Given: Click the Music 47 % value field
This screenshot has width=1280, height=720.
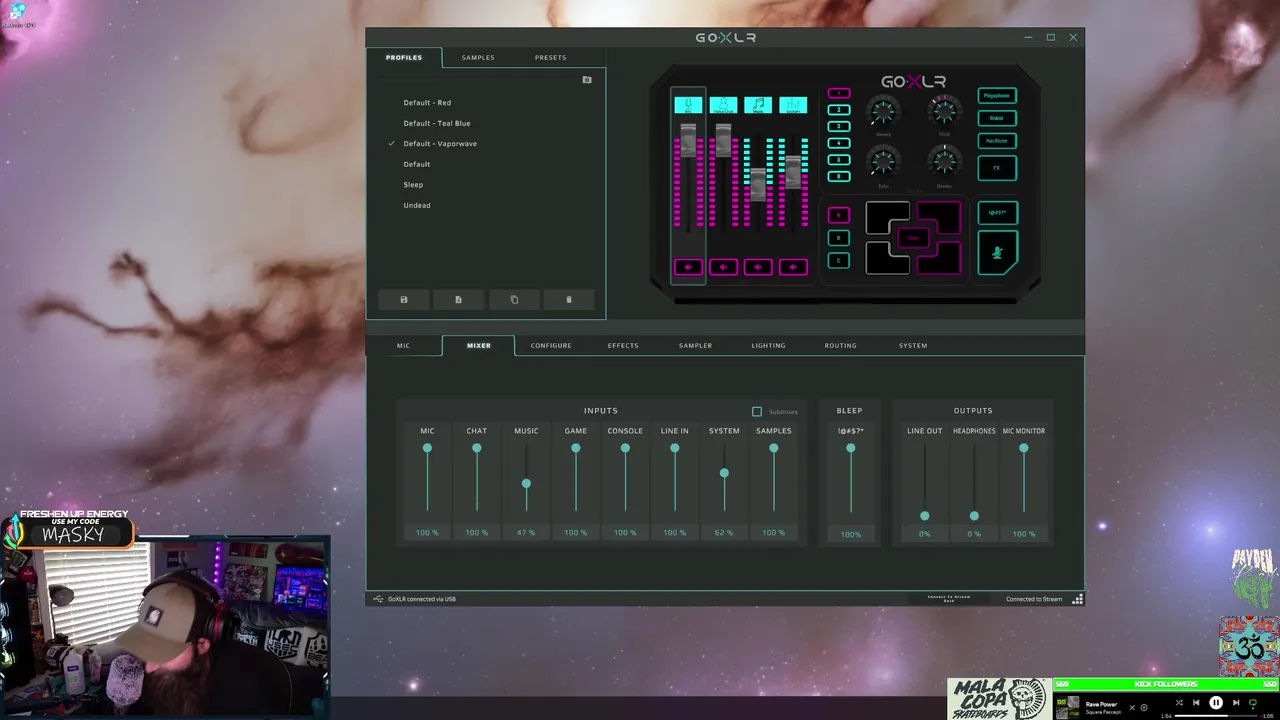Looking at the screenshot, I should tap(526, 533).
